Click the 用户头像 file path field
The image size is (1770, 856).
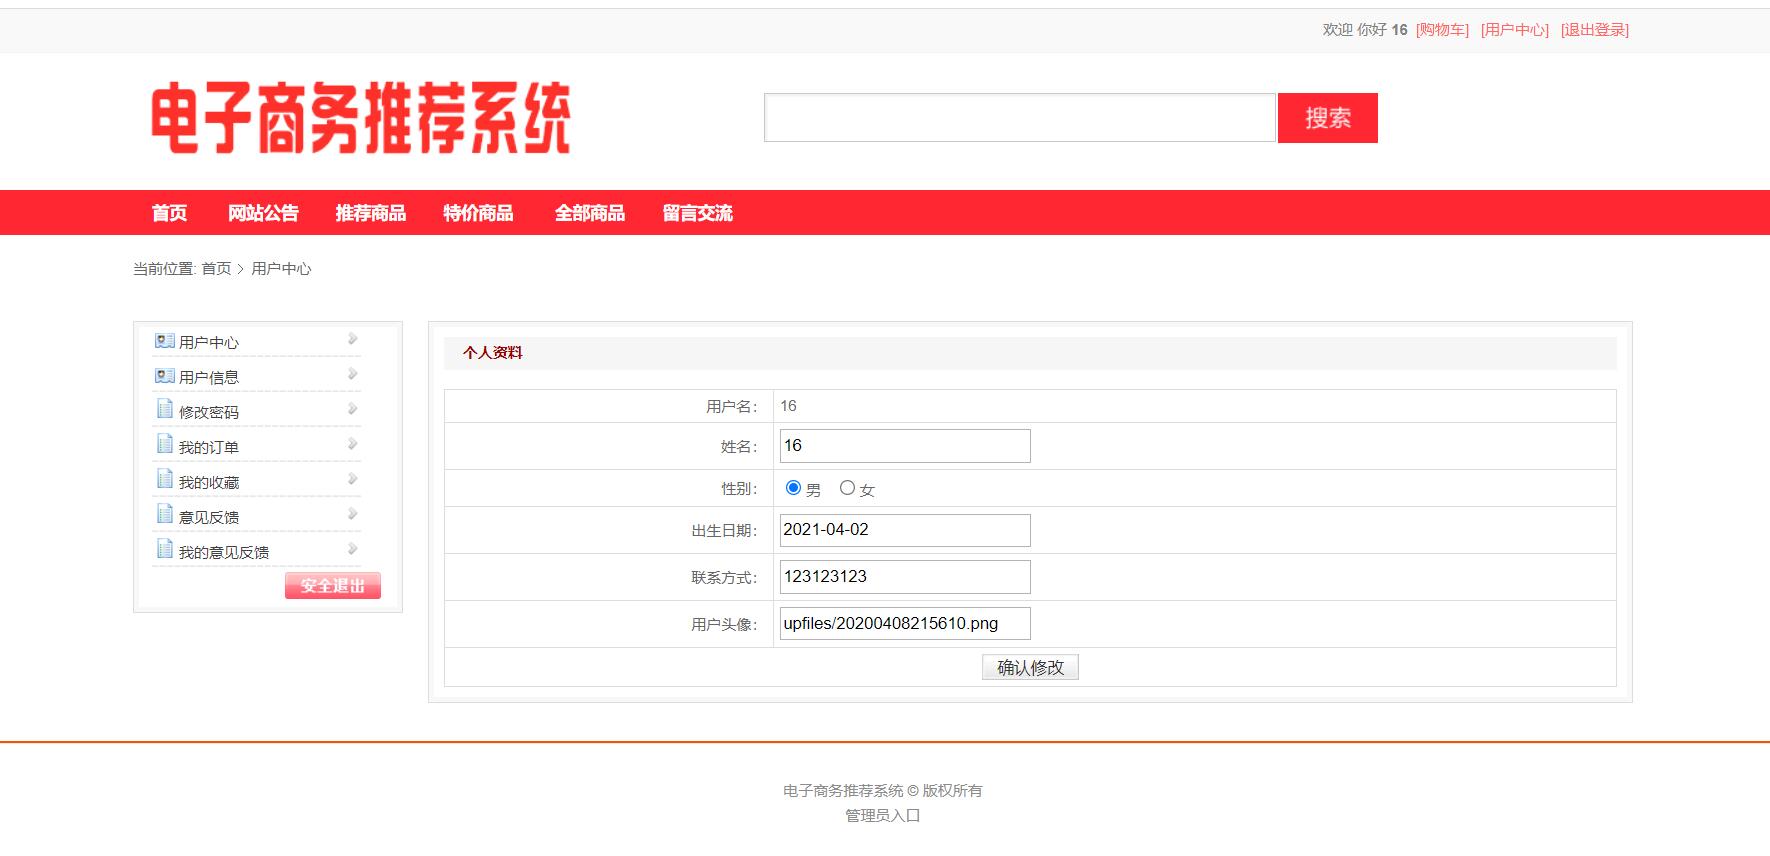[905, 623]
